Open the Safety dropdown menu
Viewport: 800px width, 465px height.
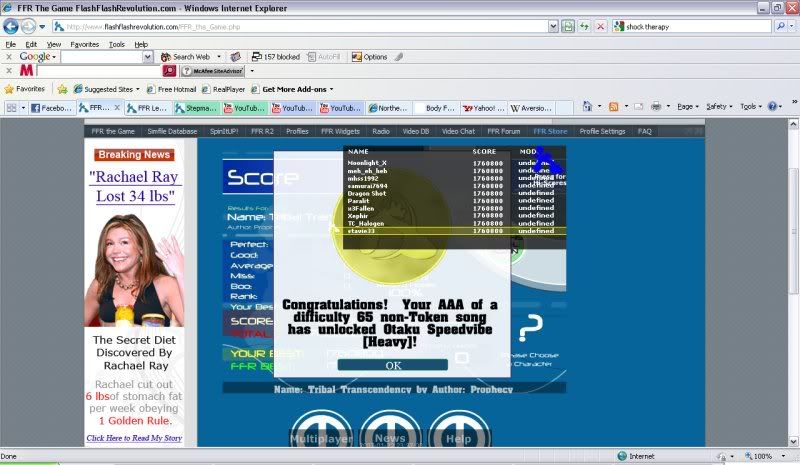click(x=719, y=106)
